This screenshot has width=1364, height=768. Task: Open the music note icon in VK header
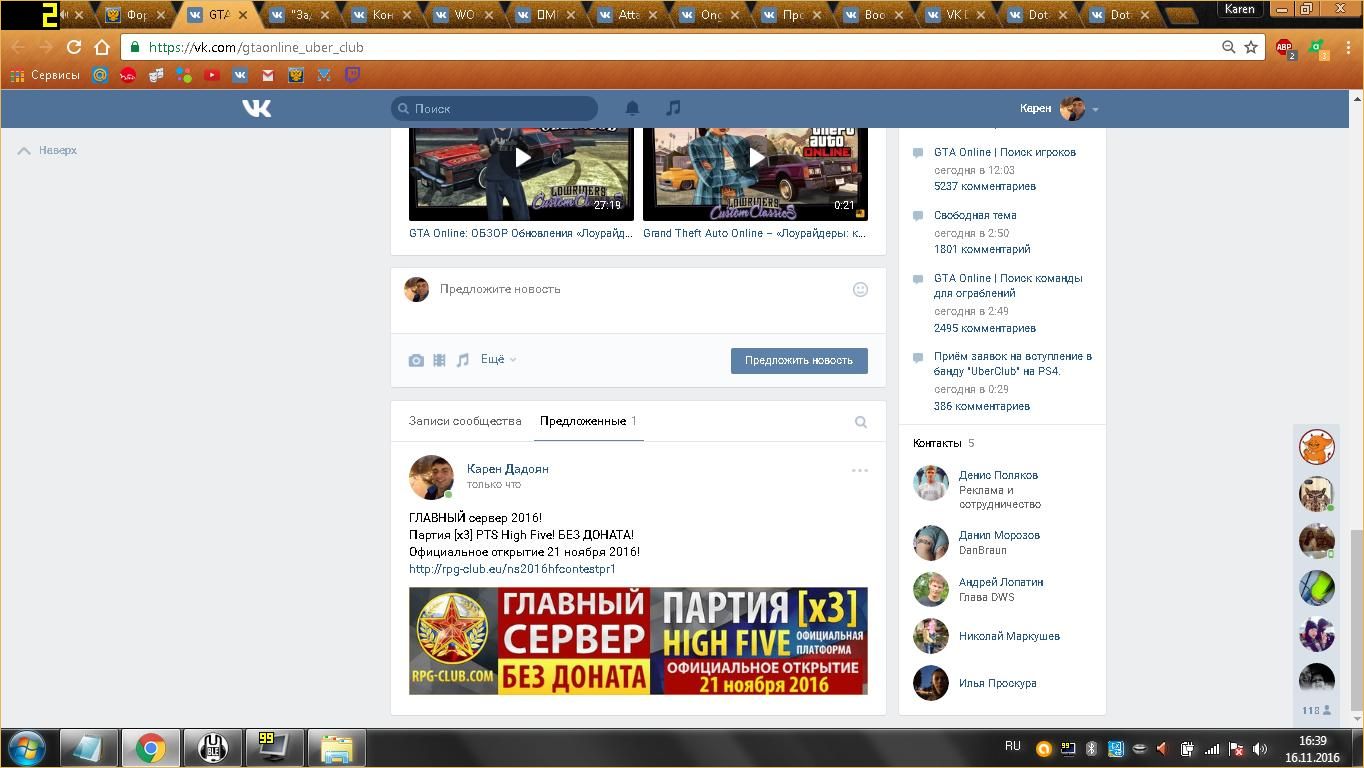click(x=673, y=108)
